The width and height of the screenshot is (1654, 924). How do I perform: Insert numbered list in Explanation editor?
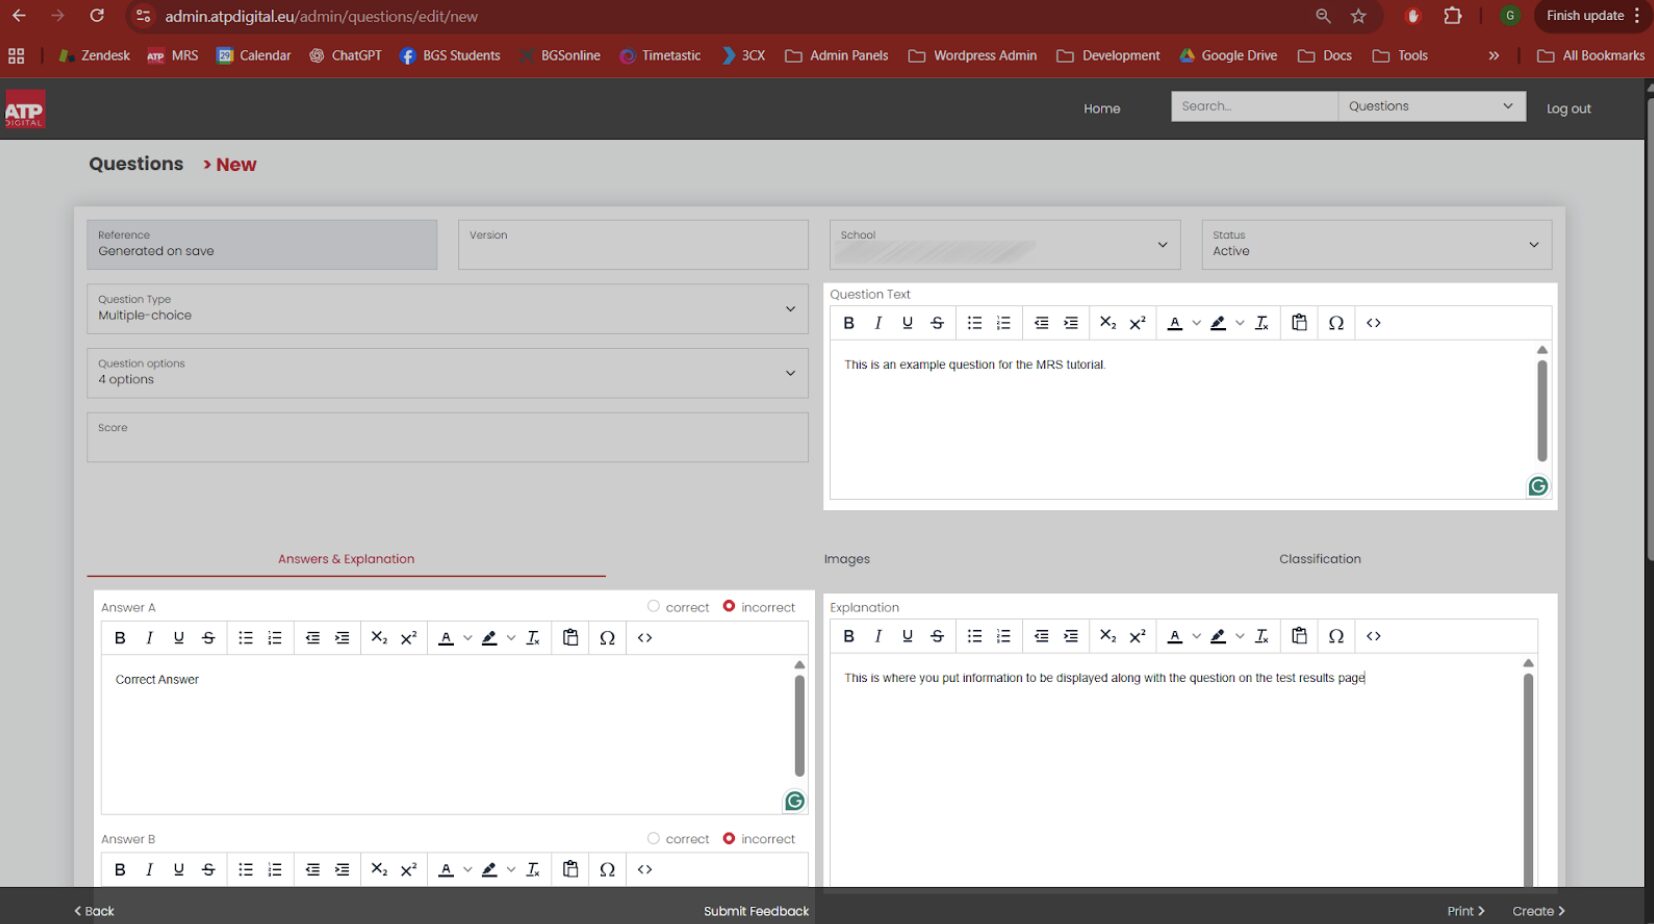pos(1003,636)
